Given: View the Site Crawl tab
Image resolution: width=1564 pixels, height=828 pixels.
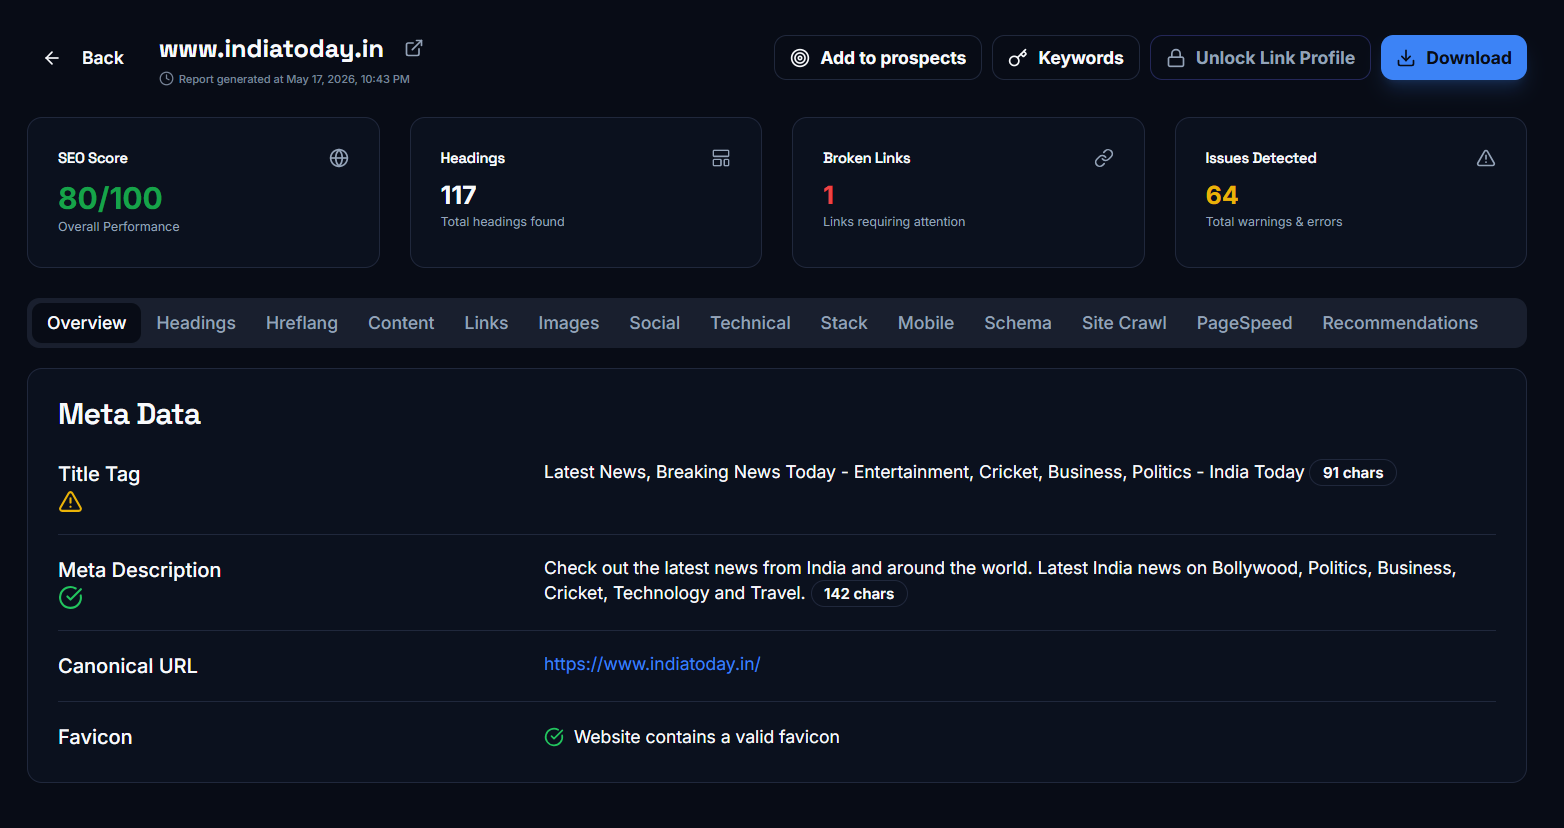Looking at the screenshot, I should pyautogui.click(x=1124, y=323).
